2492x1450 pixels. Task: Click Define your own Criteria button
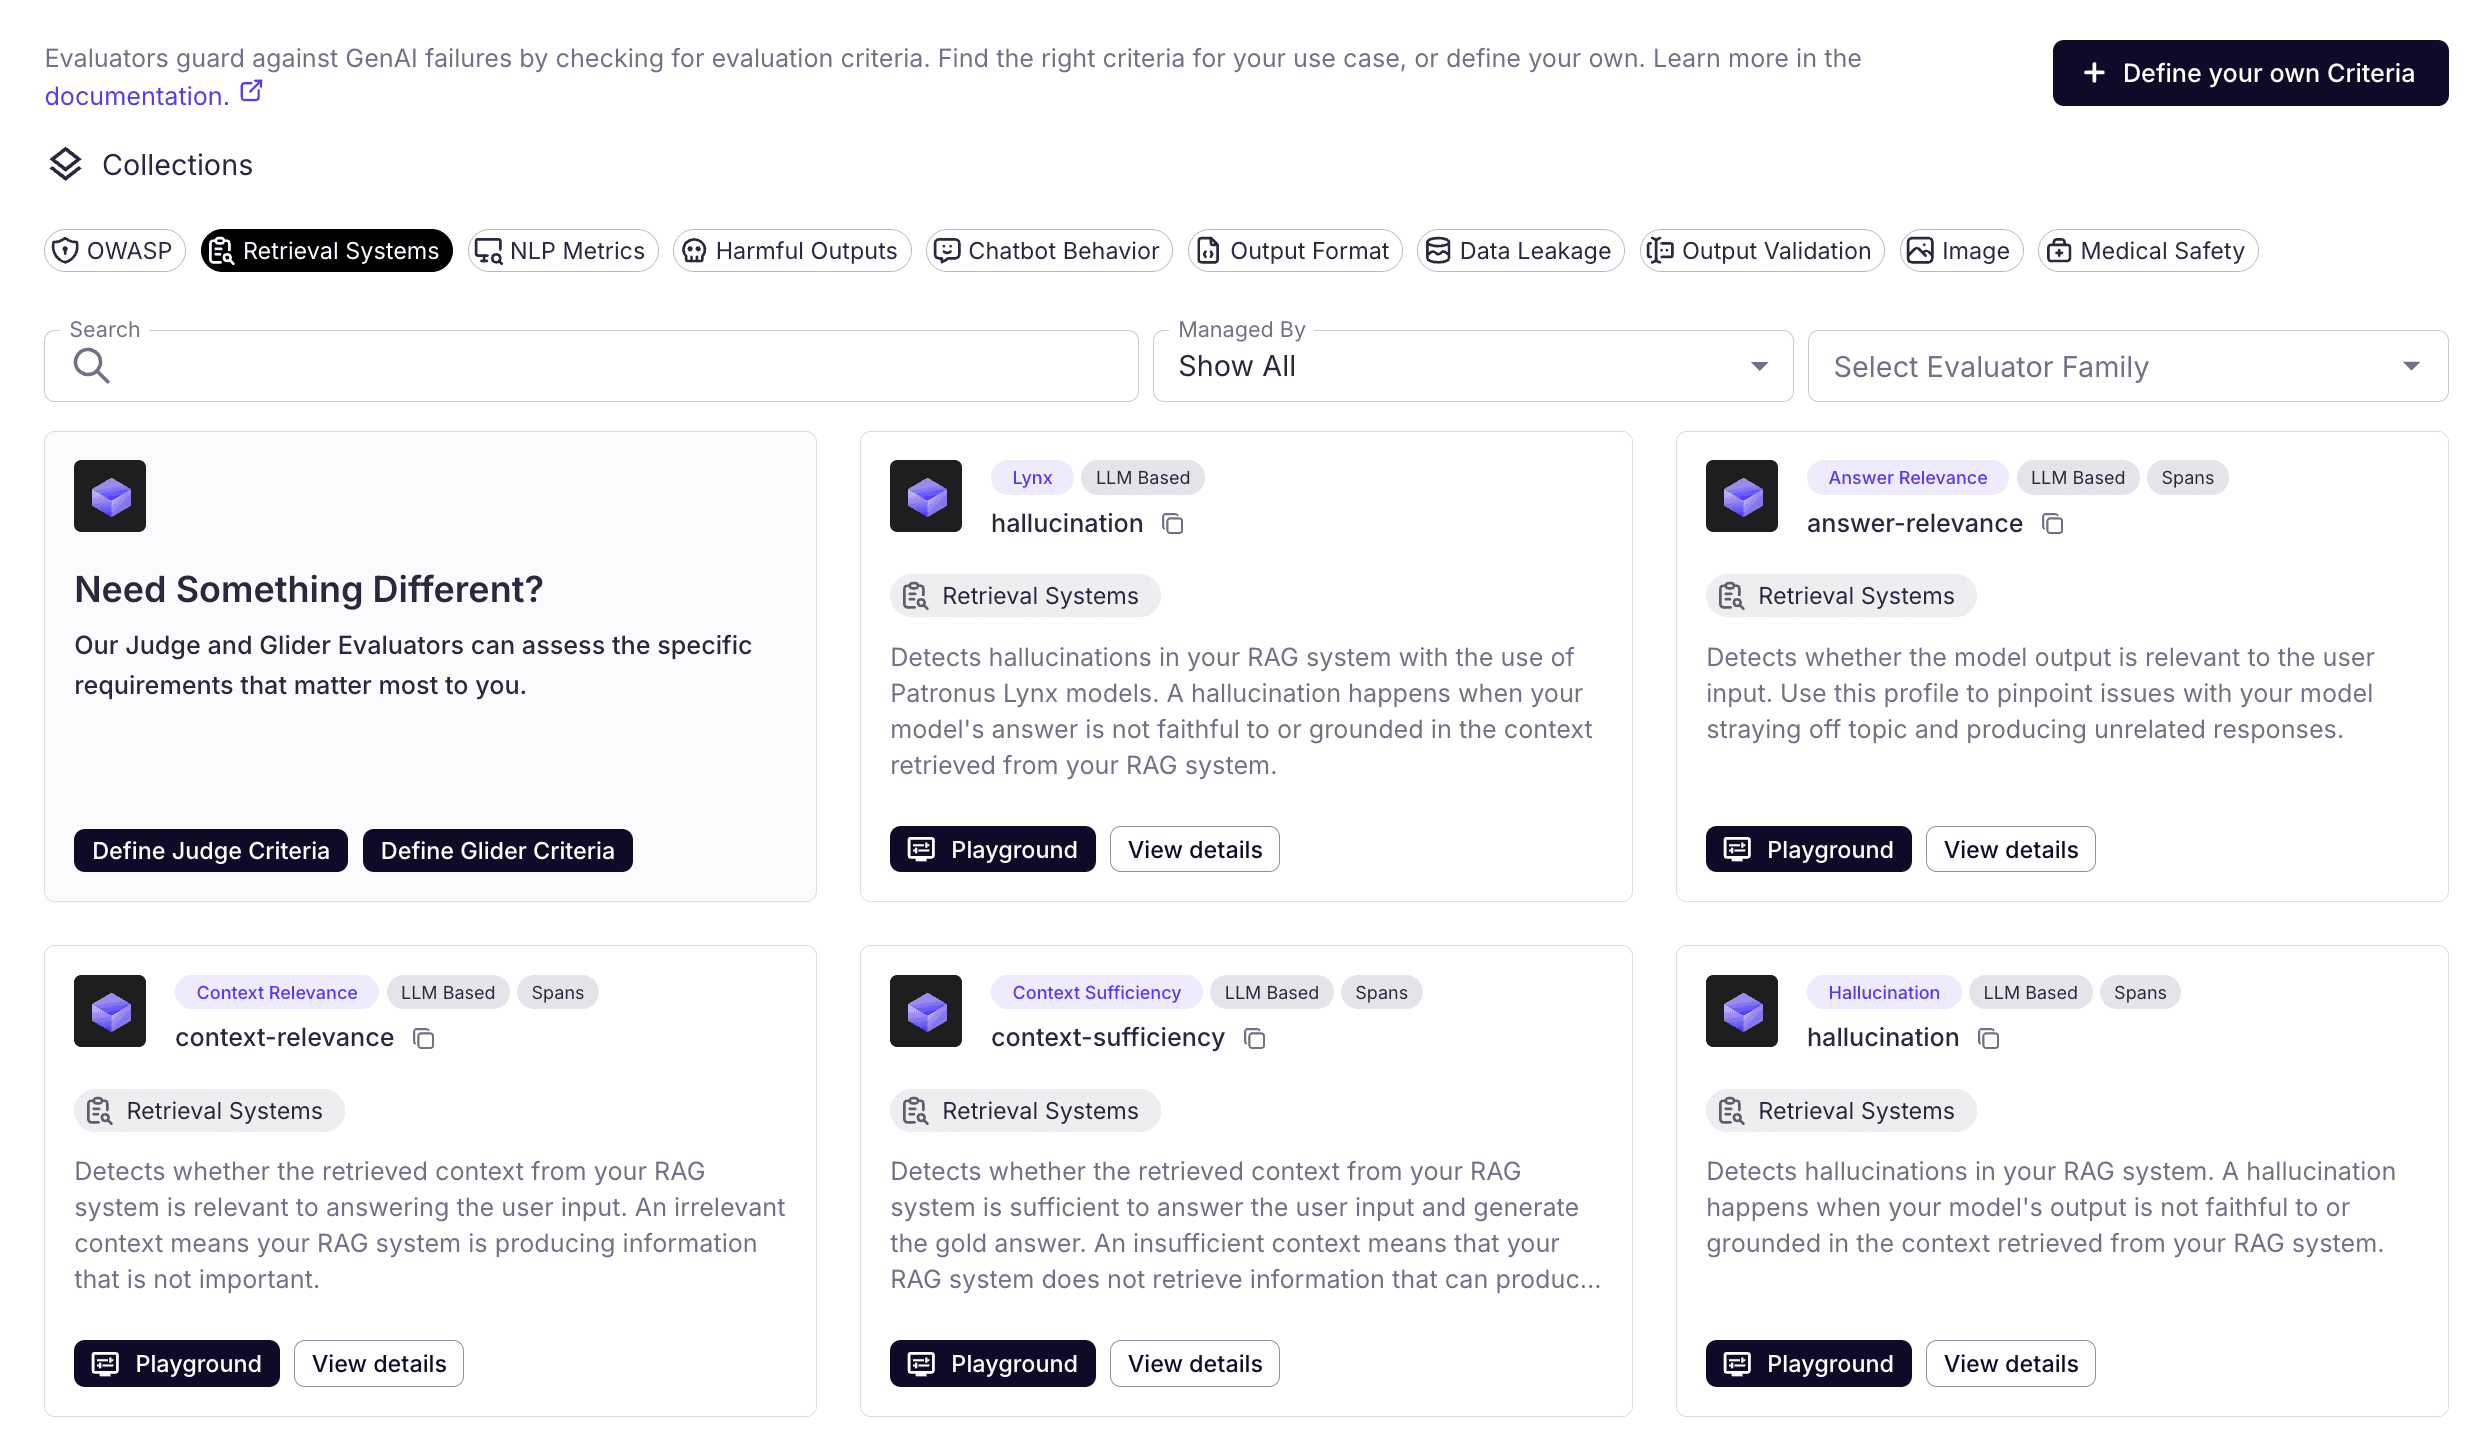tap(2250, 73)
